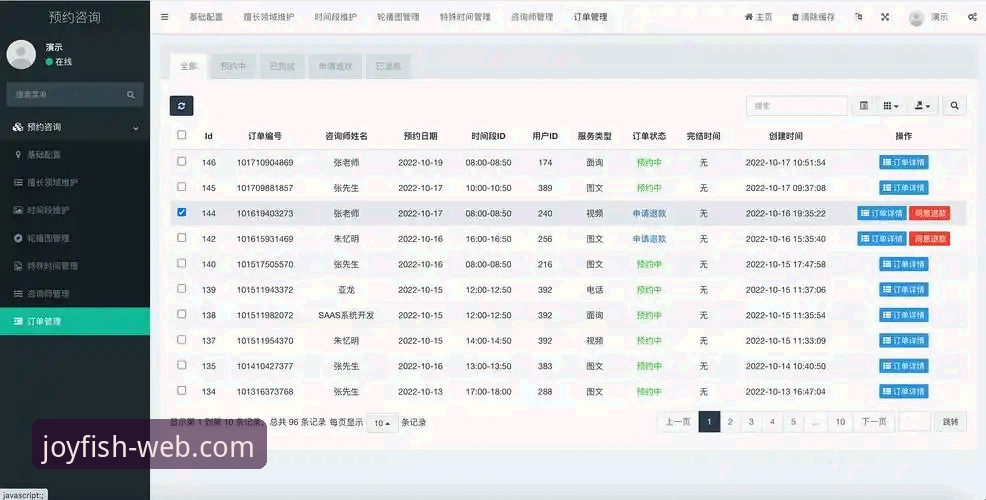
Task: Focus the page number input beside 跳转
Action: coord(914,421)
